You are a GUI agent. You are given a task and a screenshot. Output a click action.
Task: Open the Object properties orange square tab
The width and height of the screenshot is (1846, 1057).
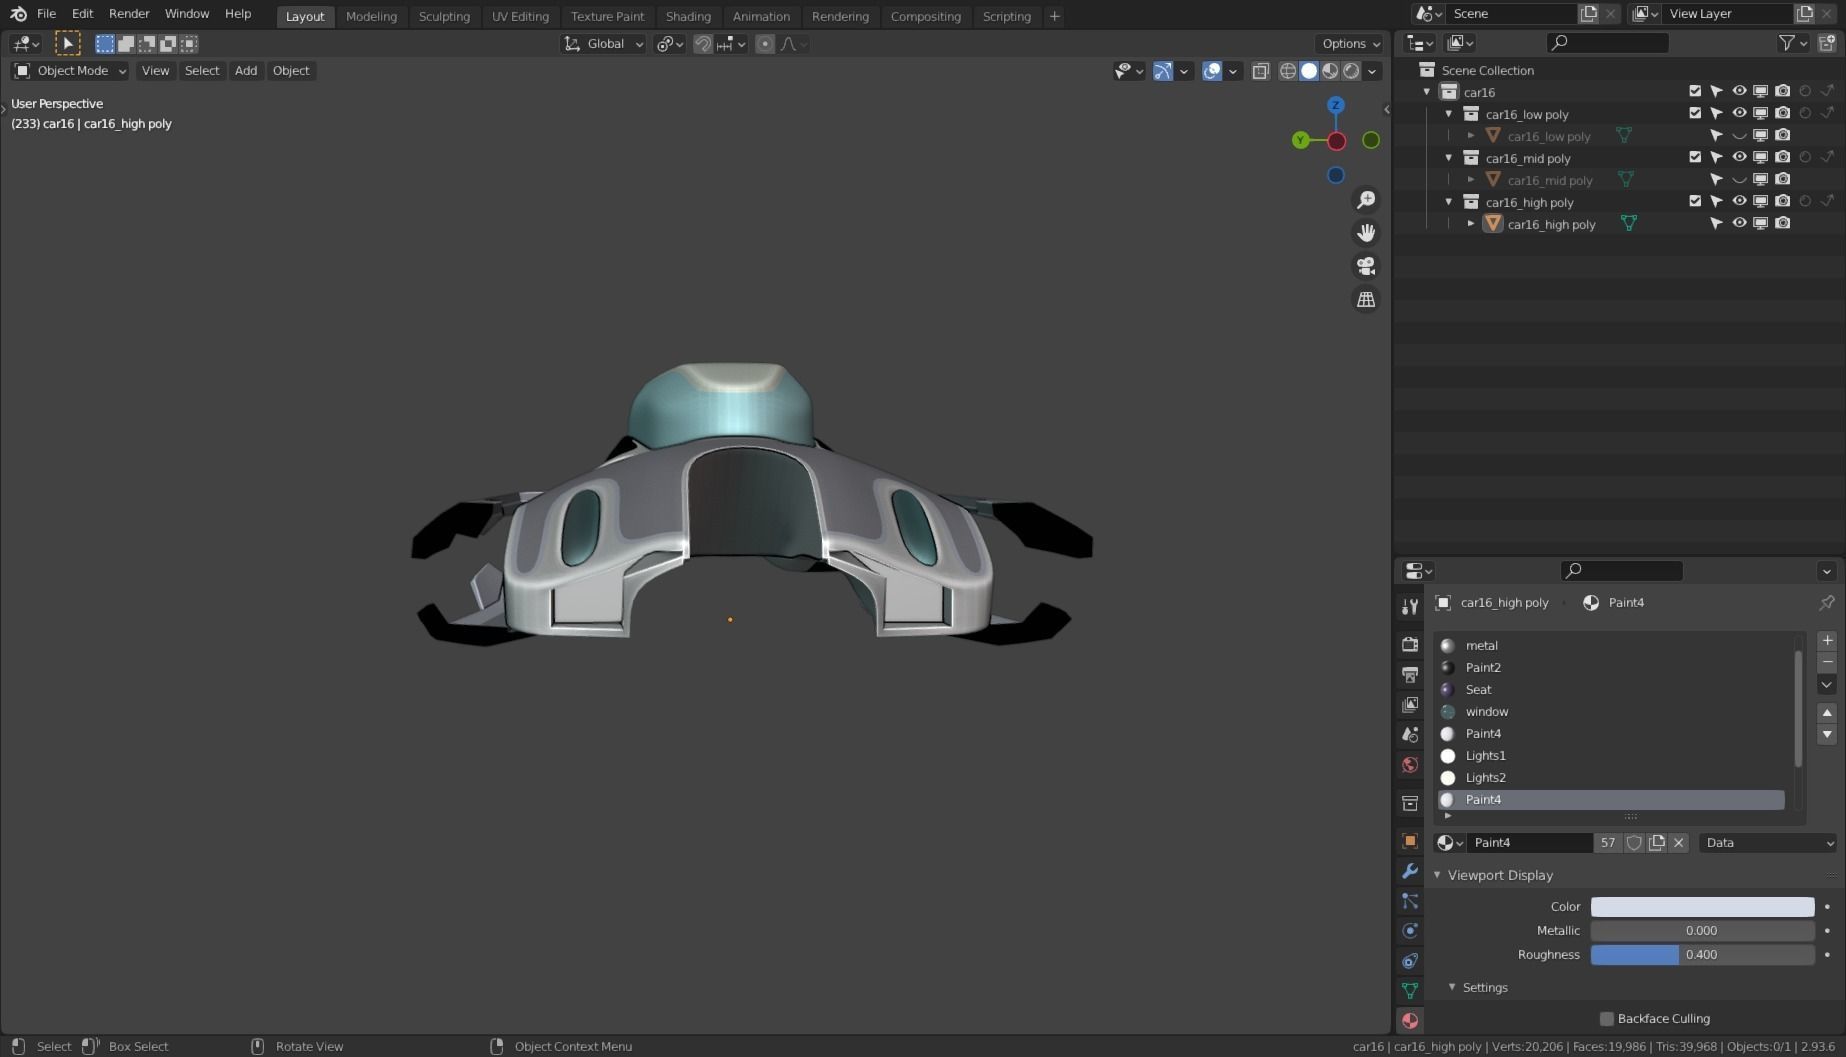tap(1410, 841)
